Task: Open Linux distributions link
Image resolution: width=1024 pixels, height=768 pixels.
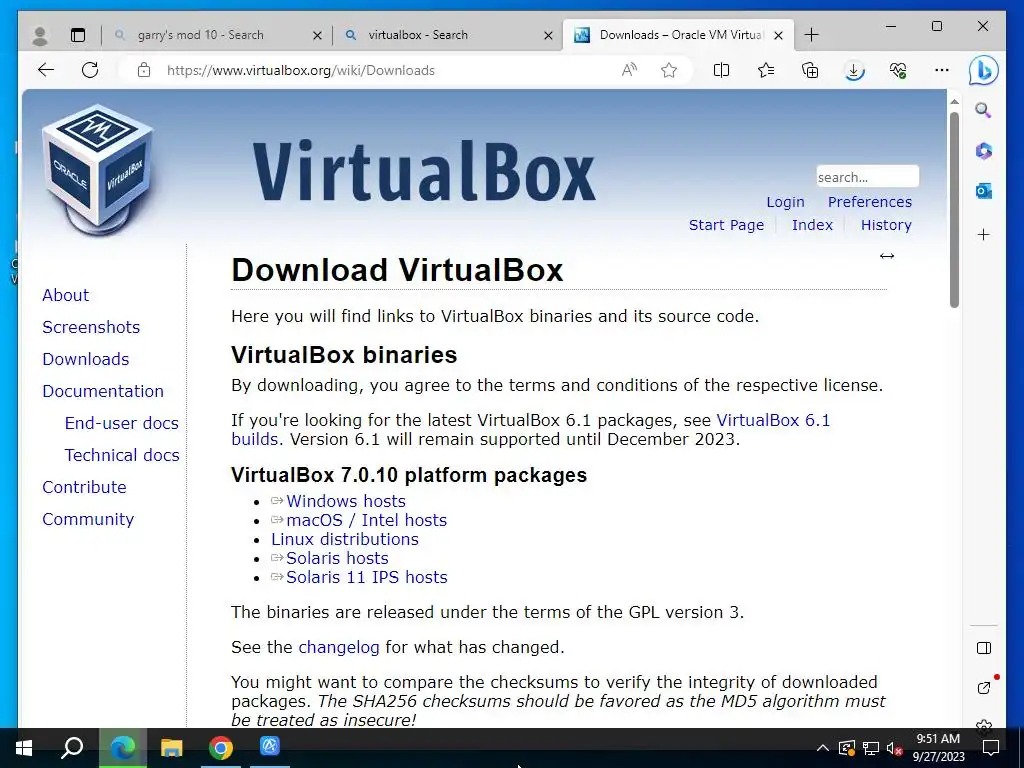Action: (345, 539)
